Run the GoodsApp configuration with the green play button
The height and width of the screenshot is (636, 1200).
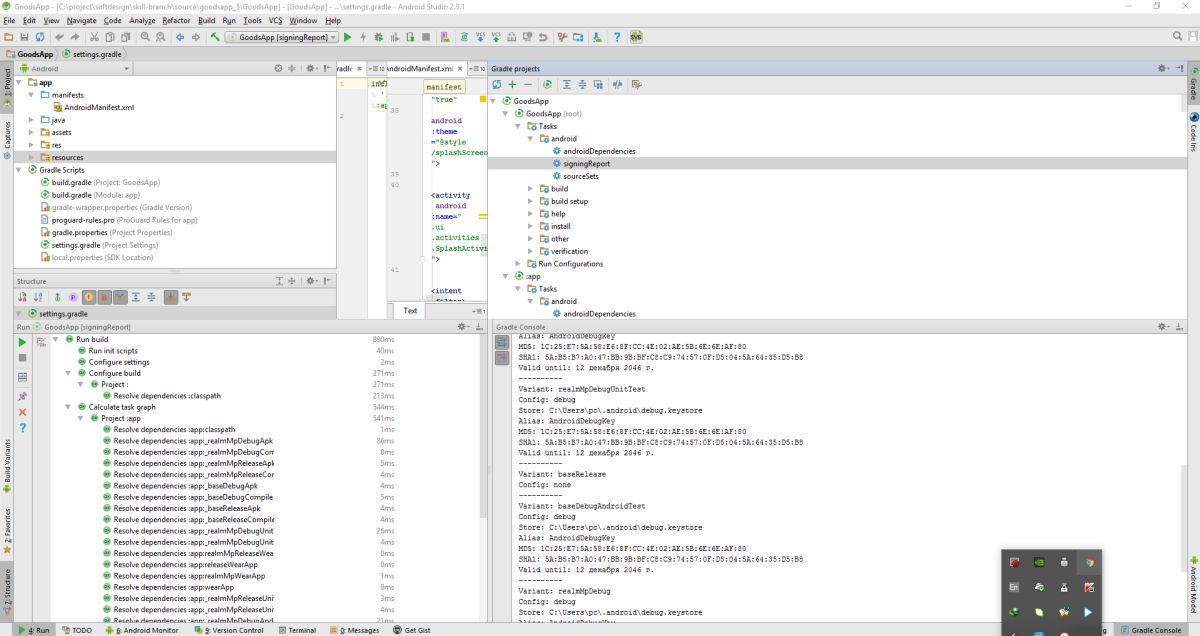[347, 37]
